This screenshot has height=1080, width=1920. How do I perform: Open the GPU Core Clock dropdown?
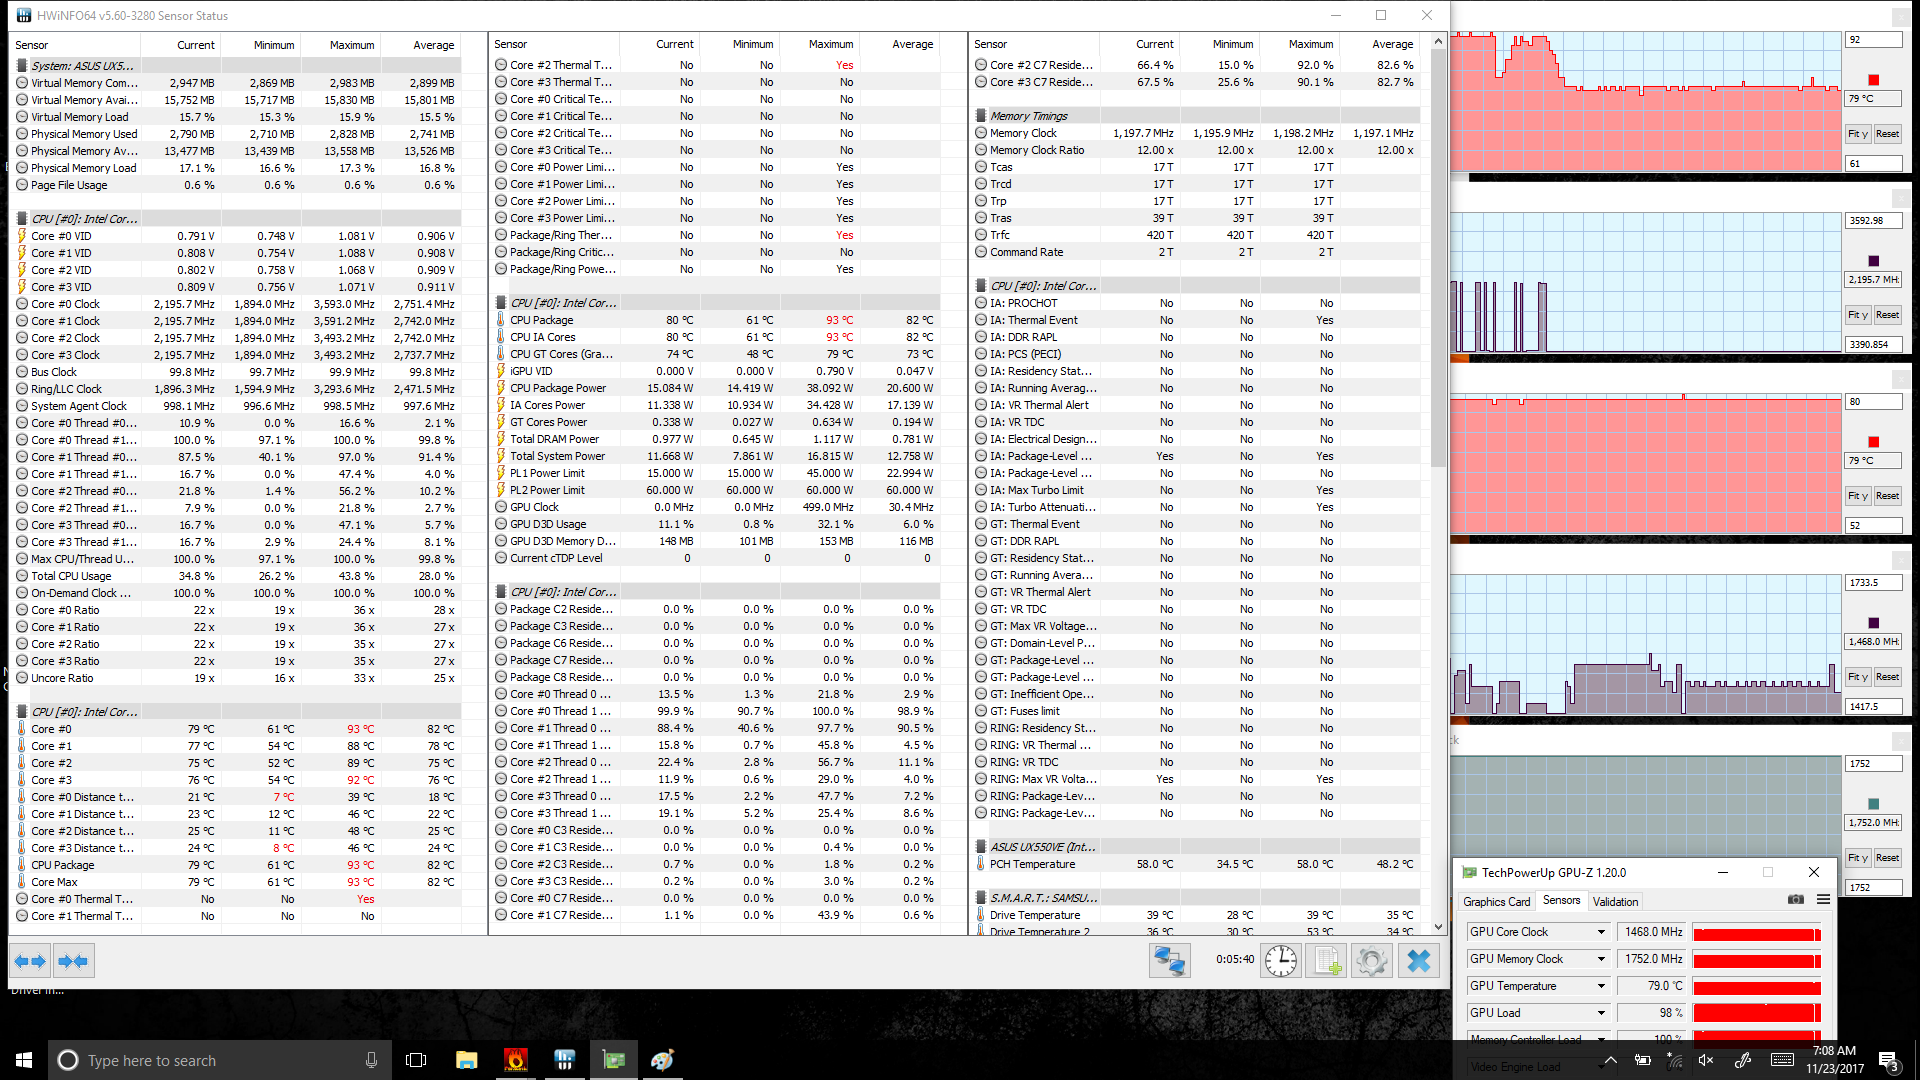tap(1601, 932)
